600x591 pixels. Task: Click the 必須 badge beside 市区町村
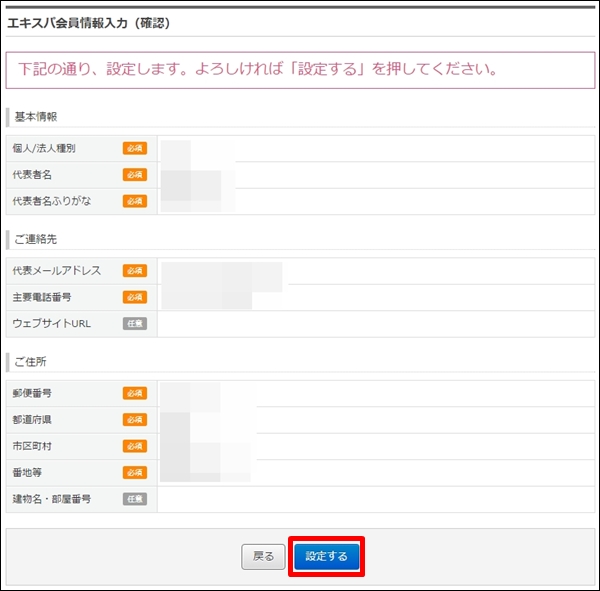pos(135,446)
